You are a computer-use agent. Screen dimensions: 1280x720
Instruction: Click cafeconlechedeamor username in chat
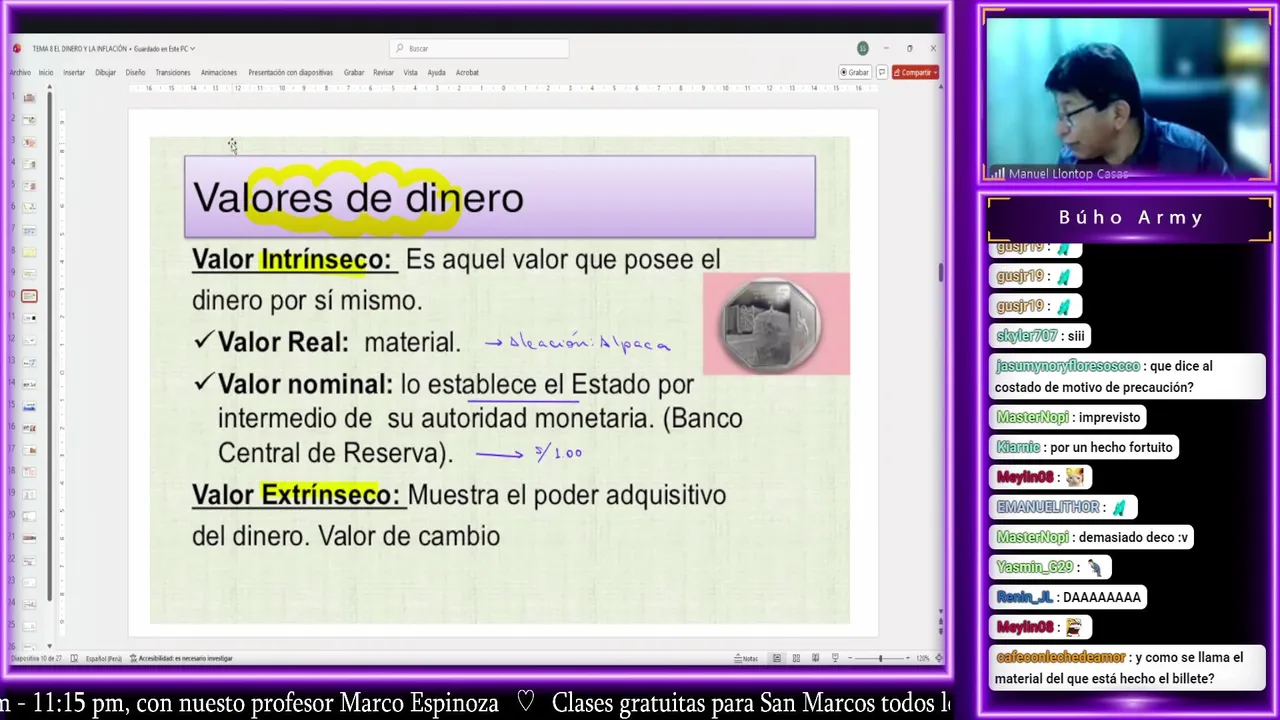[1060, 657]
